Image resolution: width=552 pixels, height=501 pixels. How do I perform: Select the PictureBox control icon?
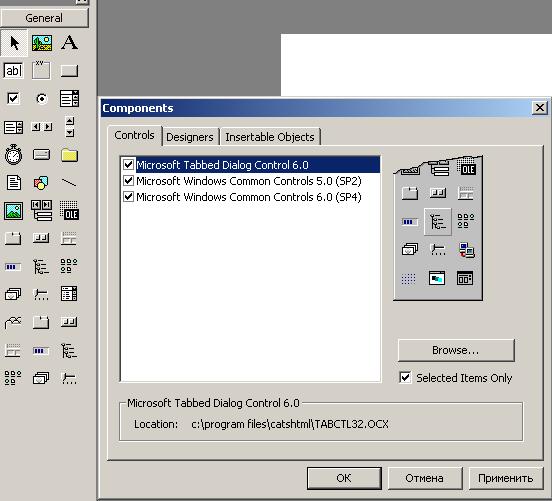(x=42, y=43)
